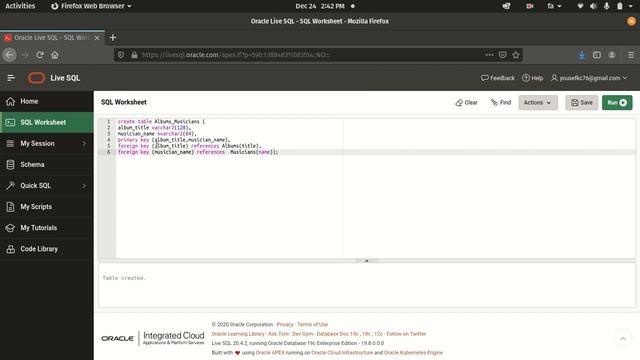The image size is (640, 360).
Task: Open the Ask Tom link
Action: (x=278, y=334)
